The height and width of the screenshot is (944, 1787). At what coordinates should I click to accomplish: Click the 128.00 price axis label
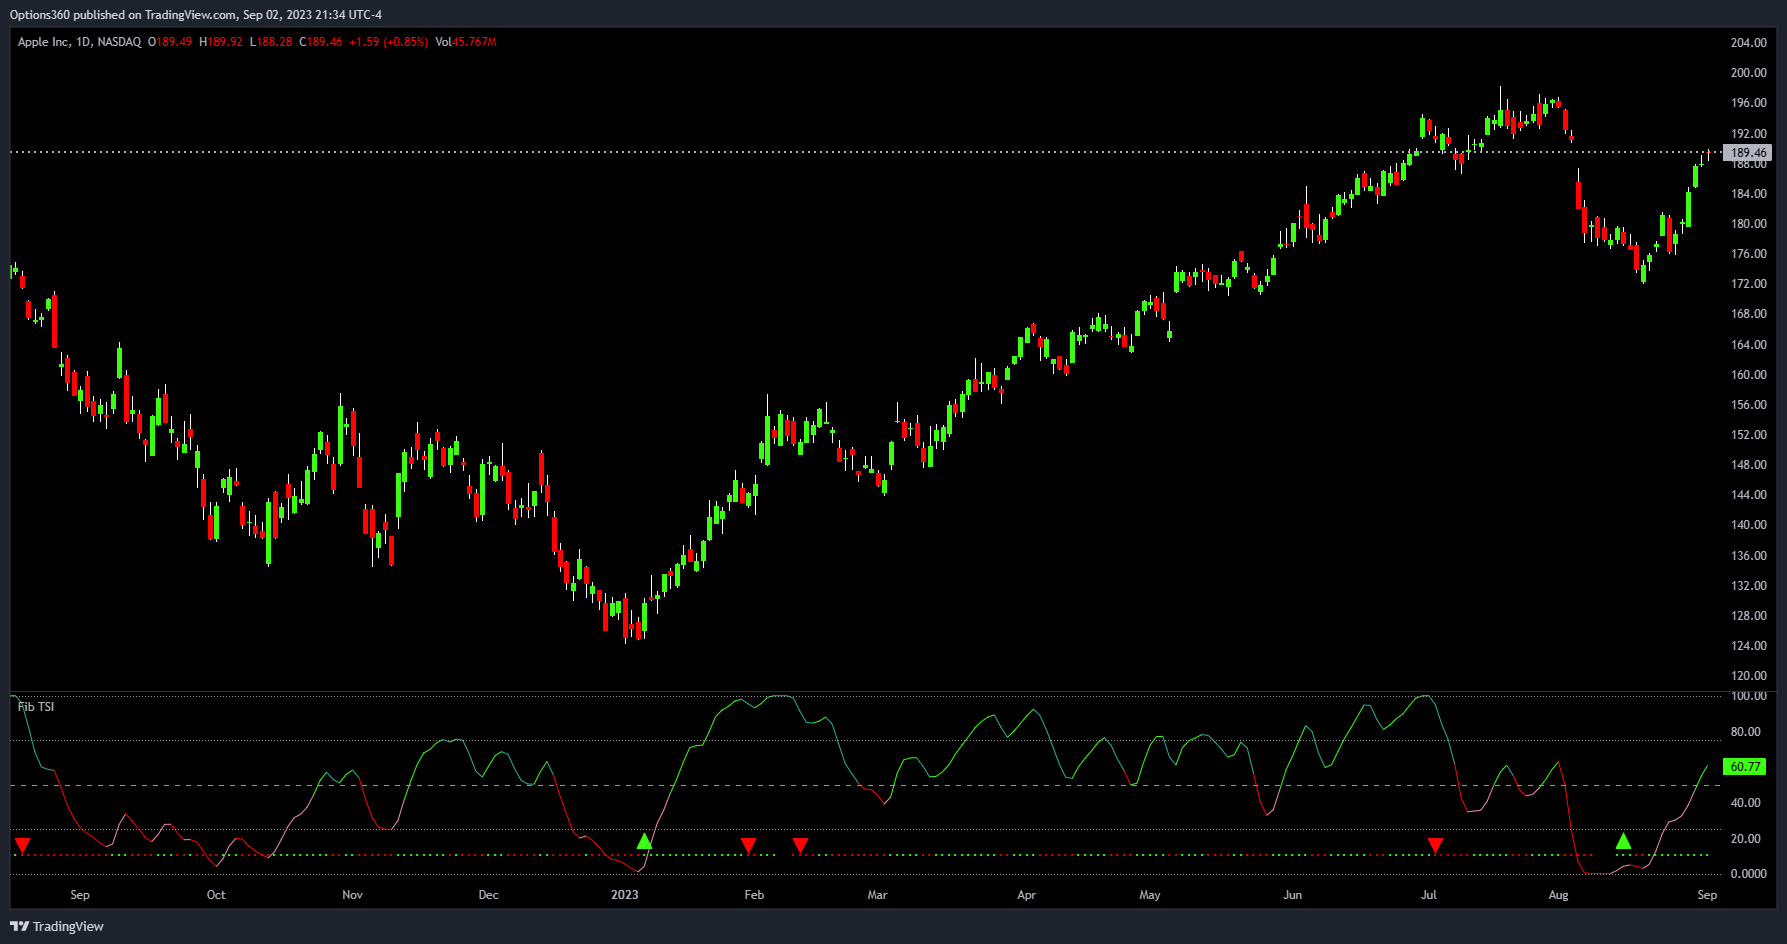coord(1749,616)
